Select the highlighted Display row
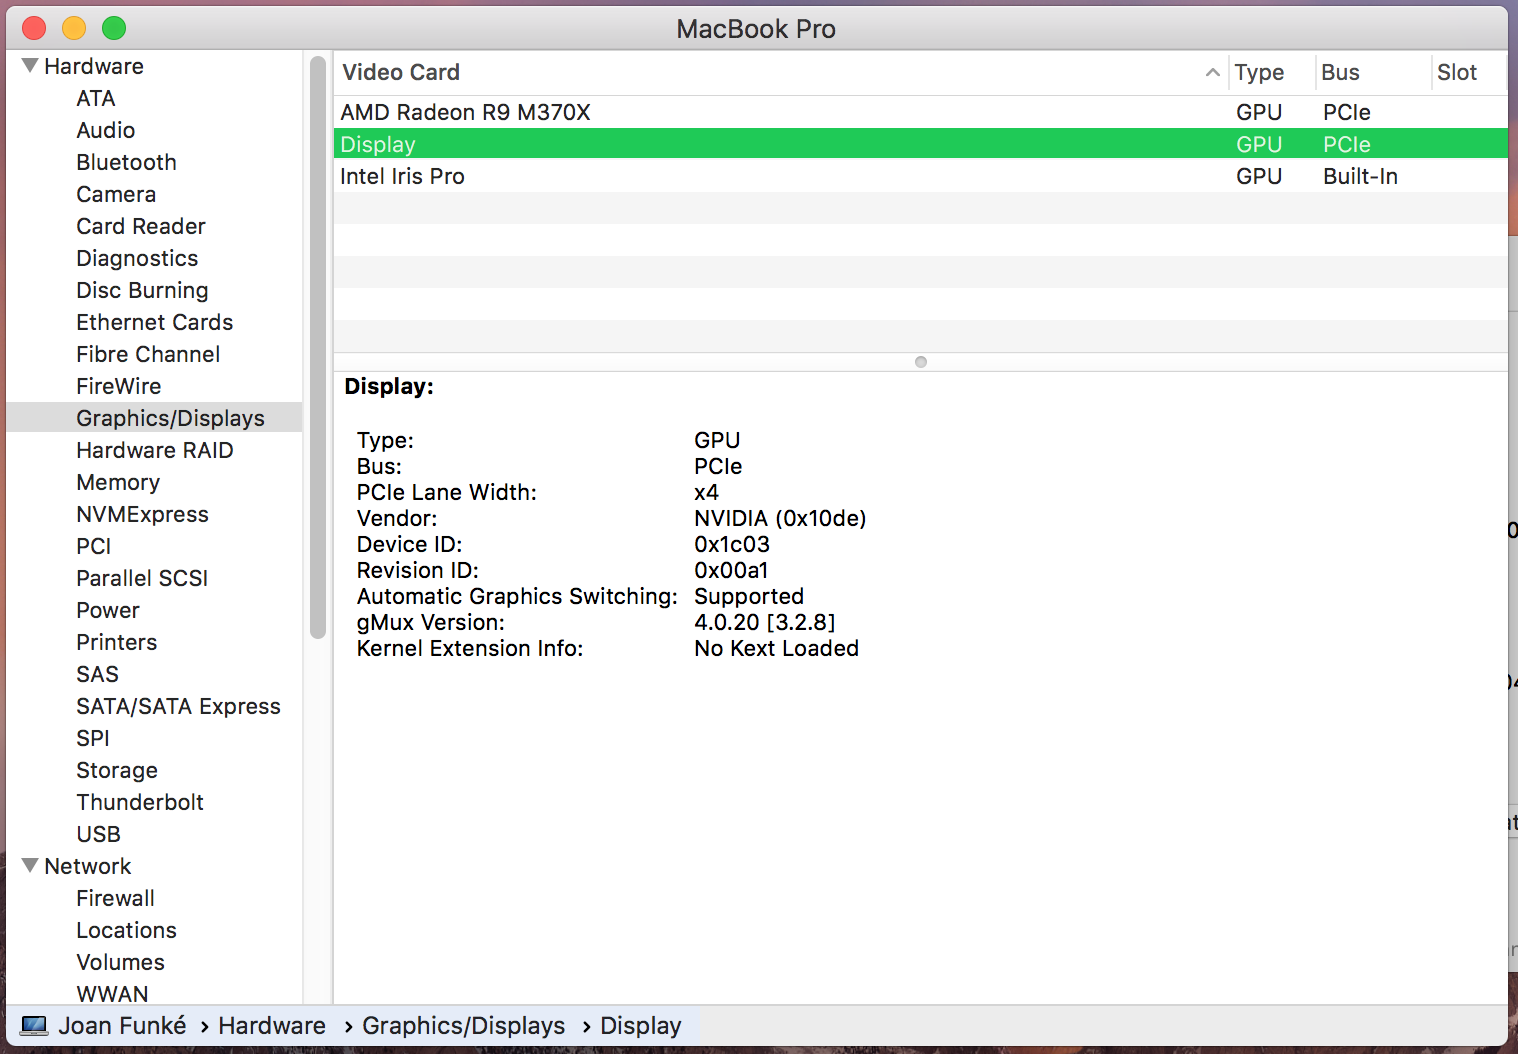The image size is (1518, 1054). pyautogui.click(x=920, y=144)
